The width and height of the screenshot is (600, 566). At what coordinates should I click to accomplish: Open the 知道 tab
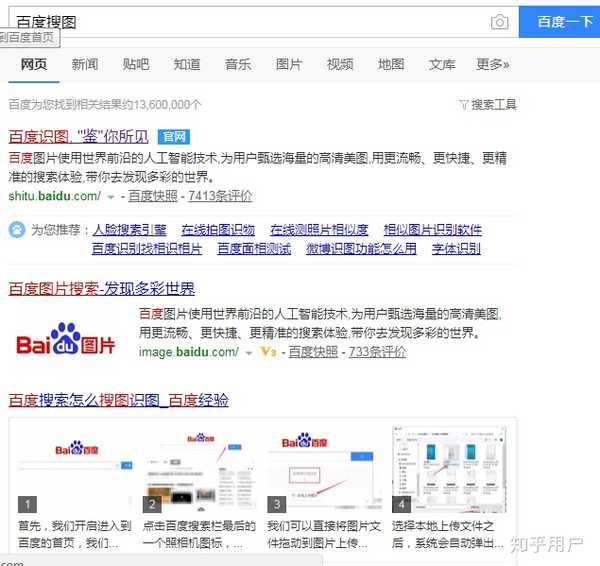coord(187,64)
